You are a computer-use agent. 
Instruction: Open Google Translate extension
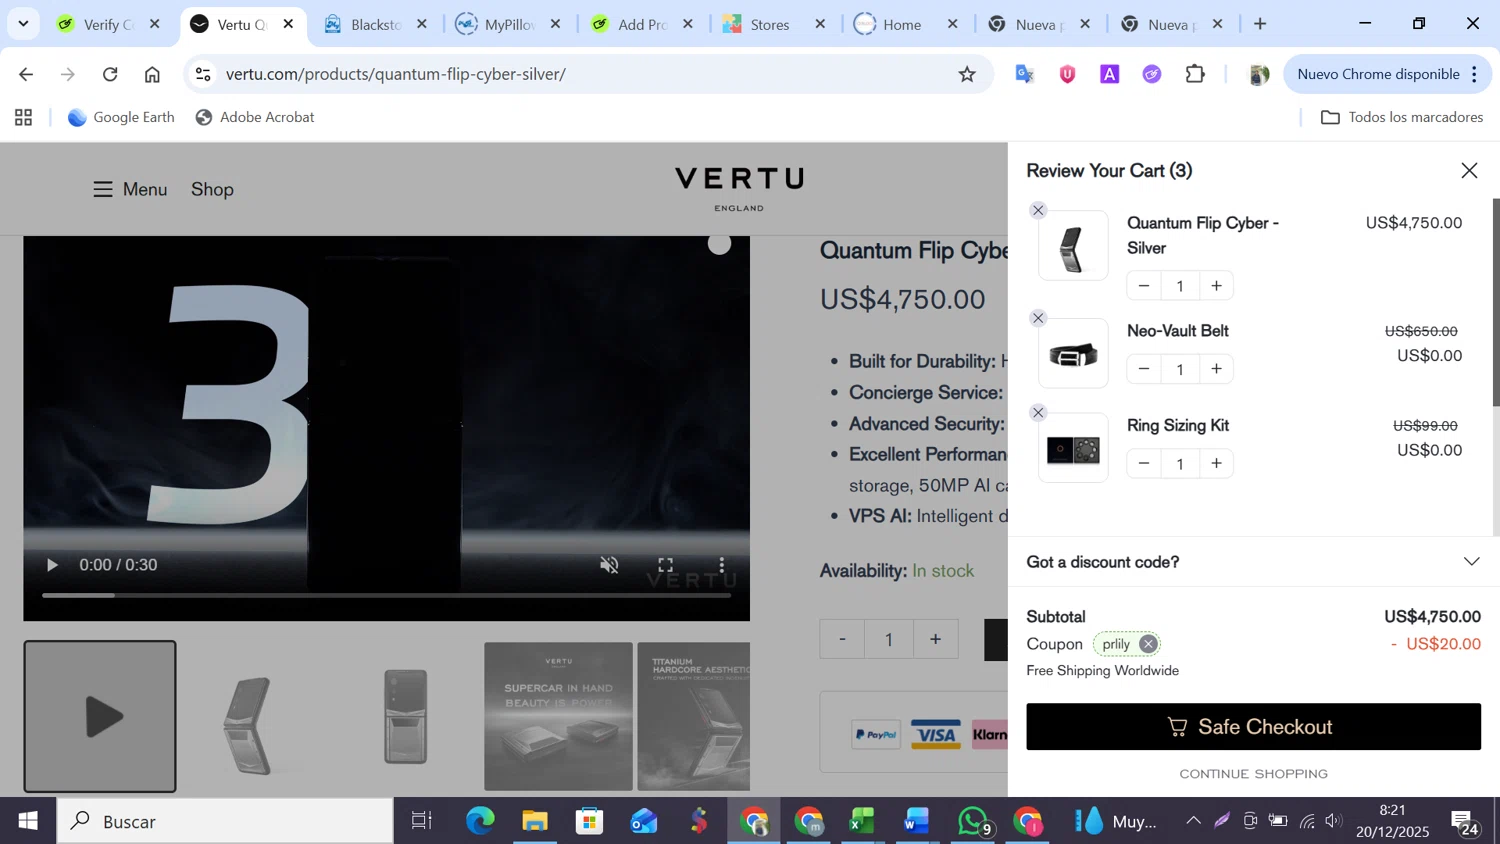1025,74
